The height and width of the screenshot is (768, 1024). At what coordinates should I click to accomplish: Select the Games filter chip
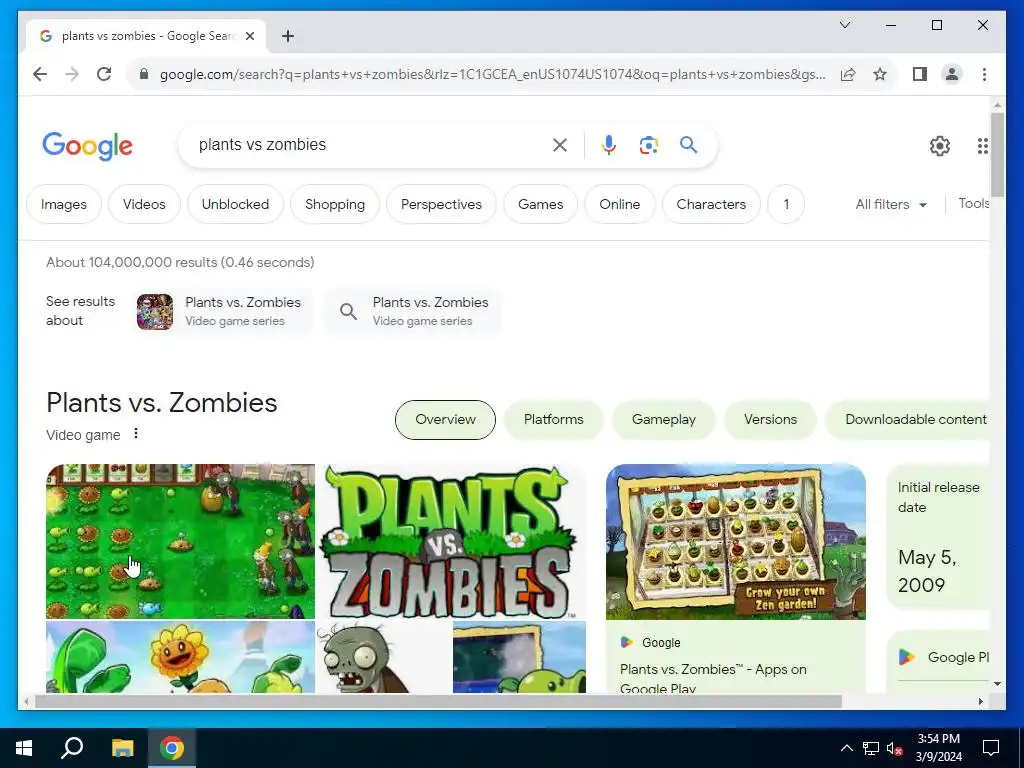tap(541, 204)
